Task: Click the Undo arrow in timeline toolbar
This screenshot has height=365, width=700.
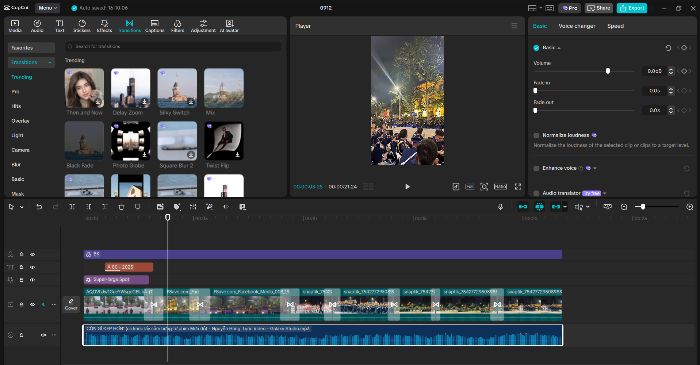Action: pyautogui.click(x=39, y=207)
